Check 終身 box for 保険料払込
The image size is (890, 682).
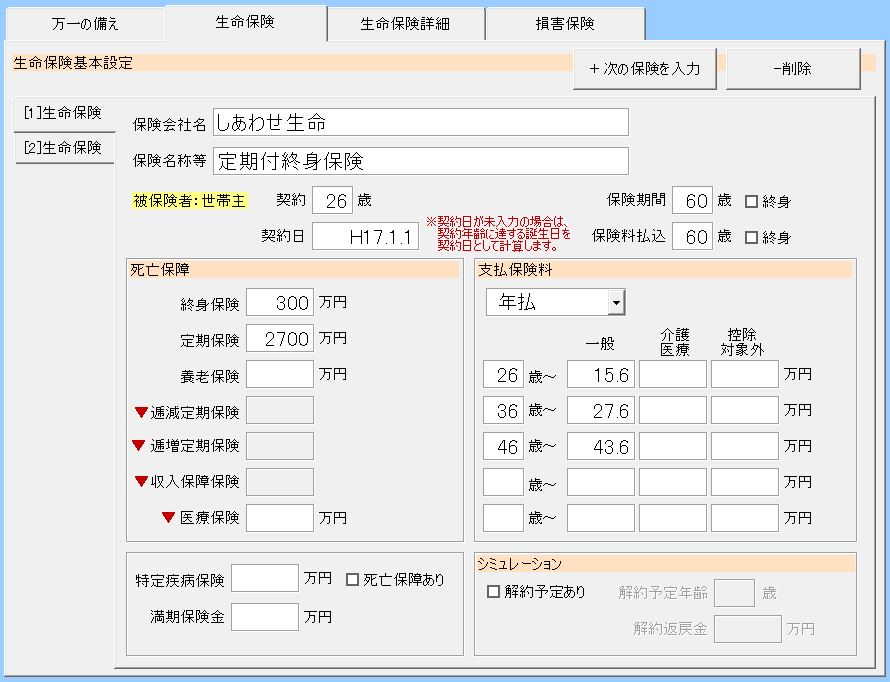pos(751,238)
